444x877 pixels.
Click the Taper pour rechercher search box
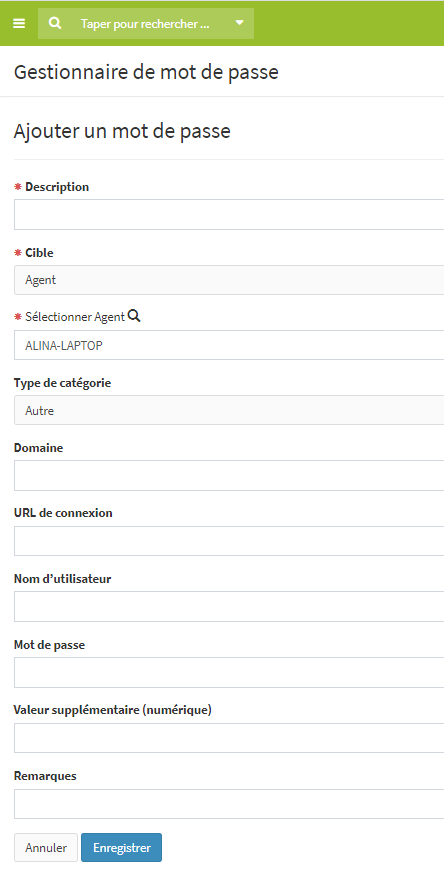coord(145,23)
